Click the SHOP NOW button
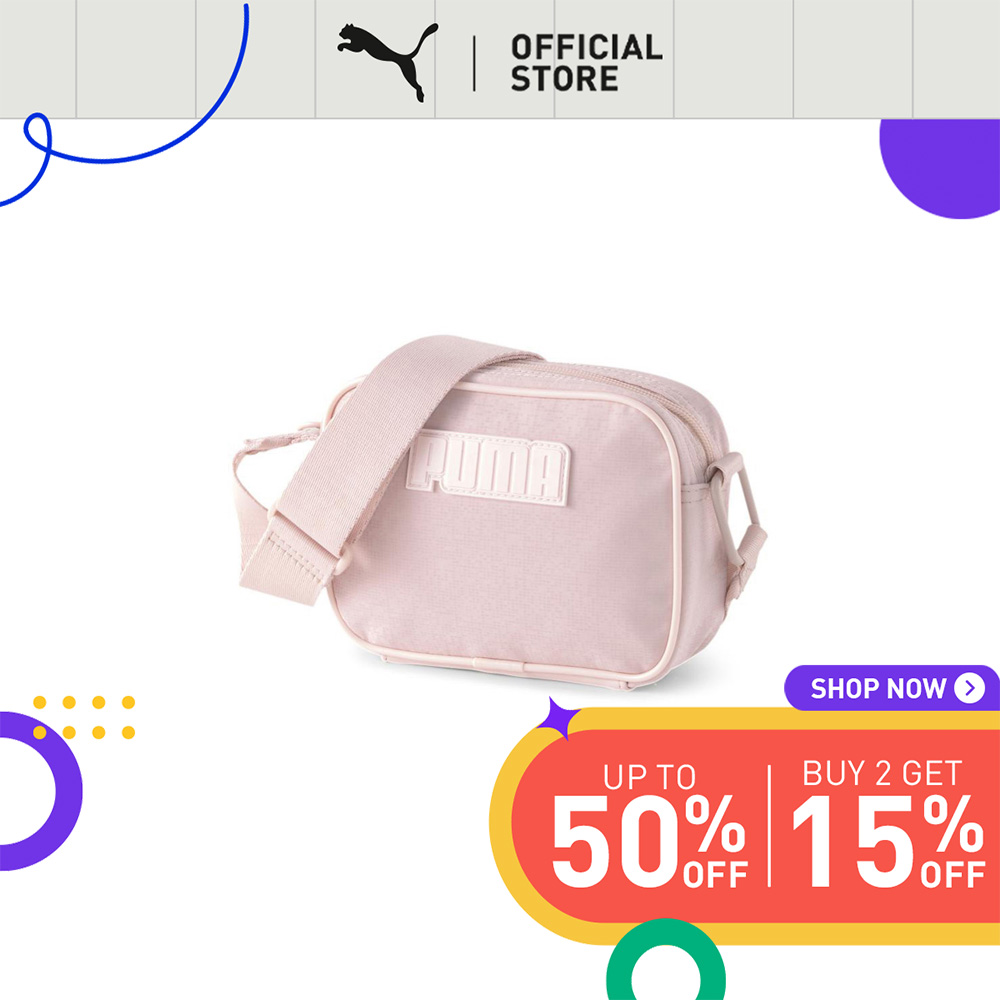This screenshot has height=1000, width=1000. [x=892, y=688]
